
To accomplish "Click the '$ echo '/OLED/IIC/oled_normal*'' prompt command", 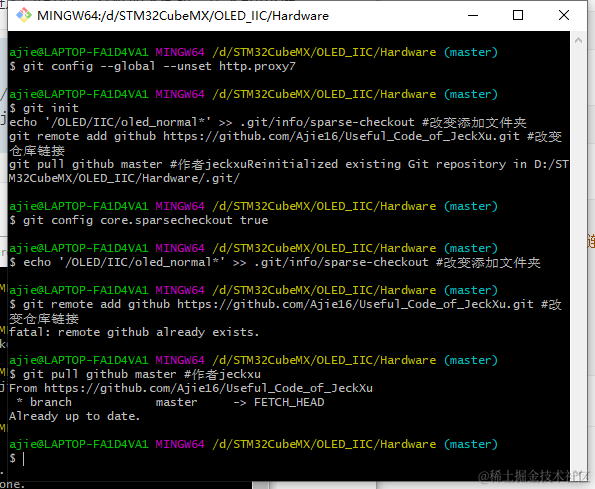I will (275, 263).
